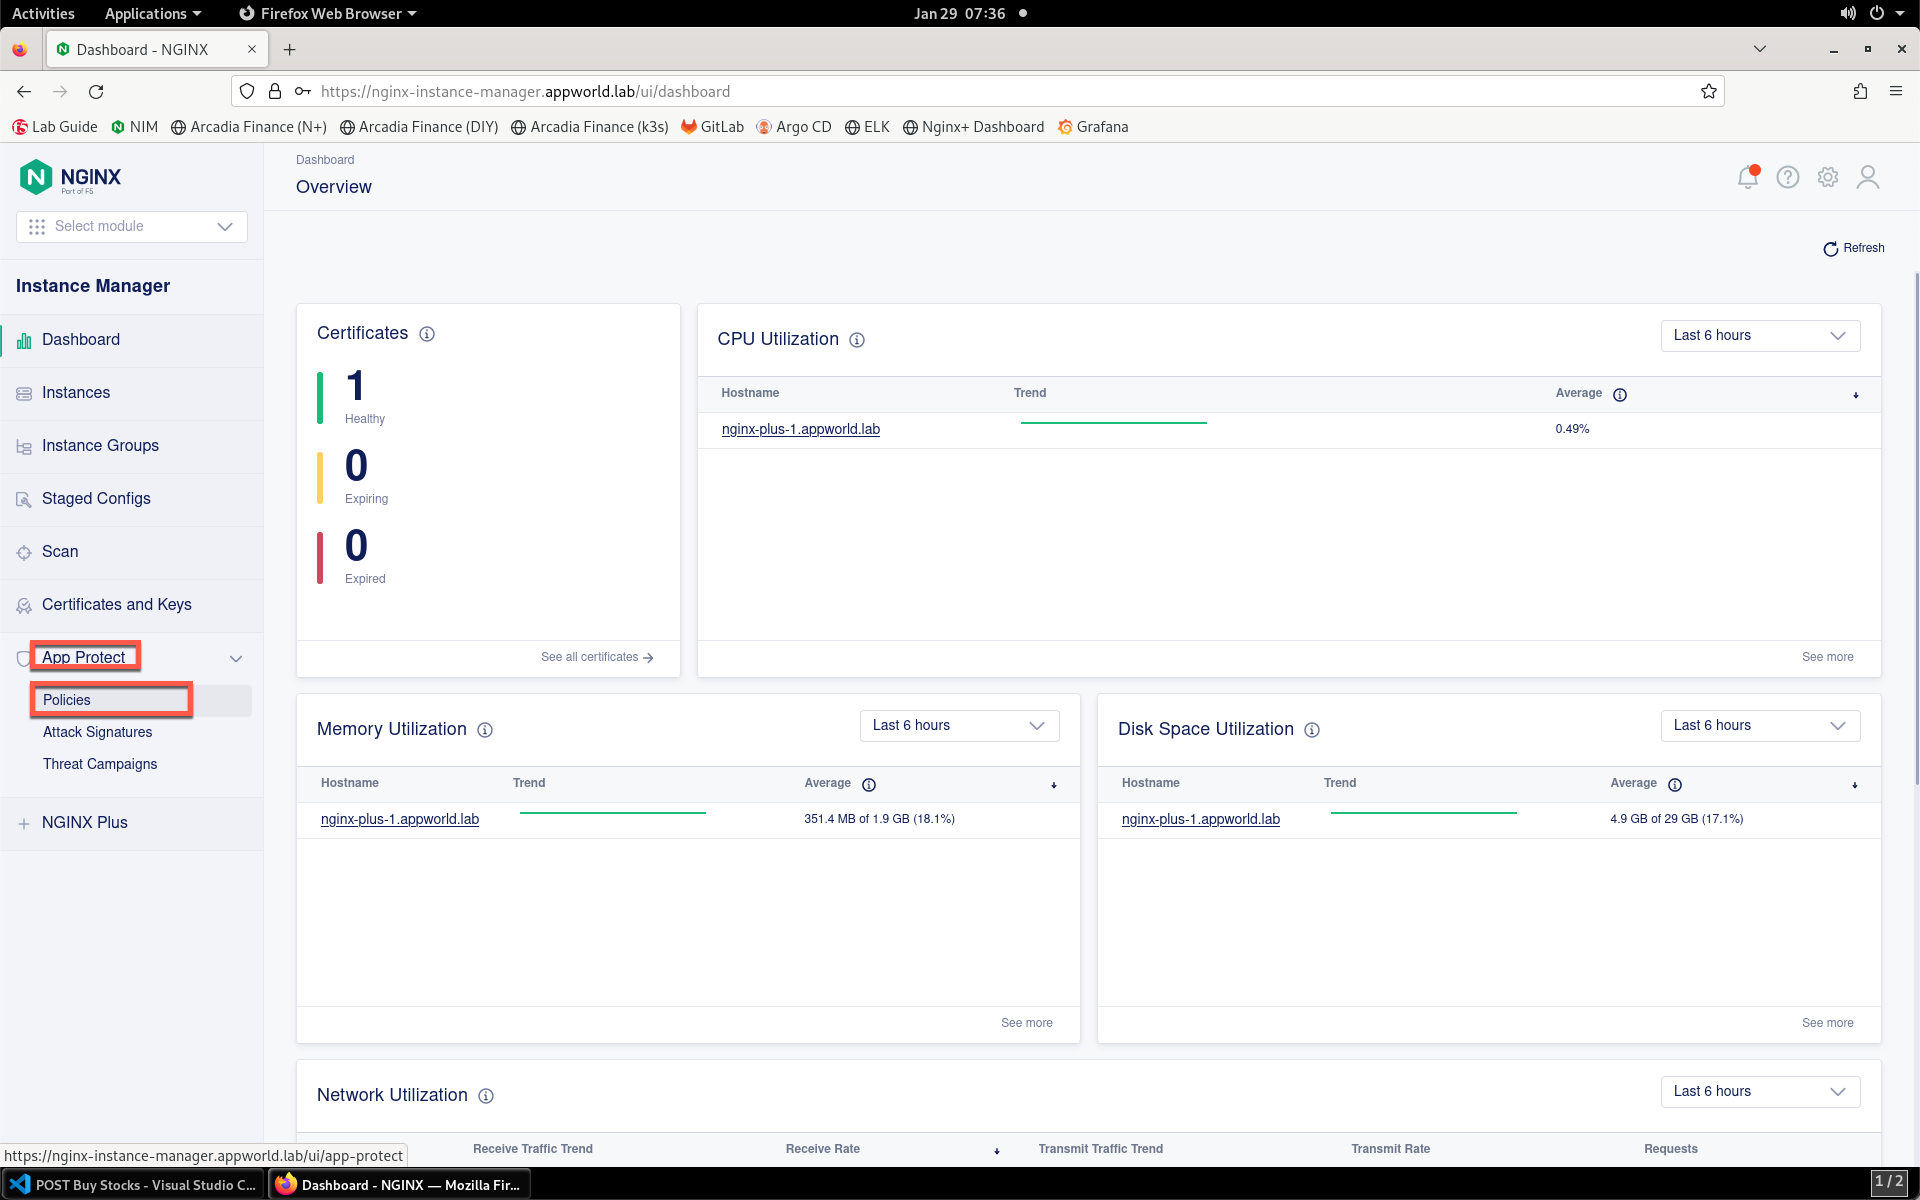
Task: Click nginx-plus-1 hostname in CPU table
Action: [801, 429]
